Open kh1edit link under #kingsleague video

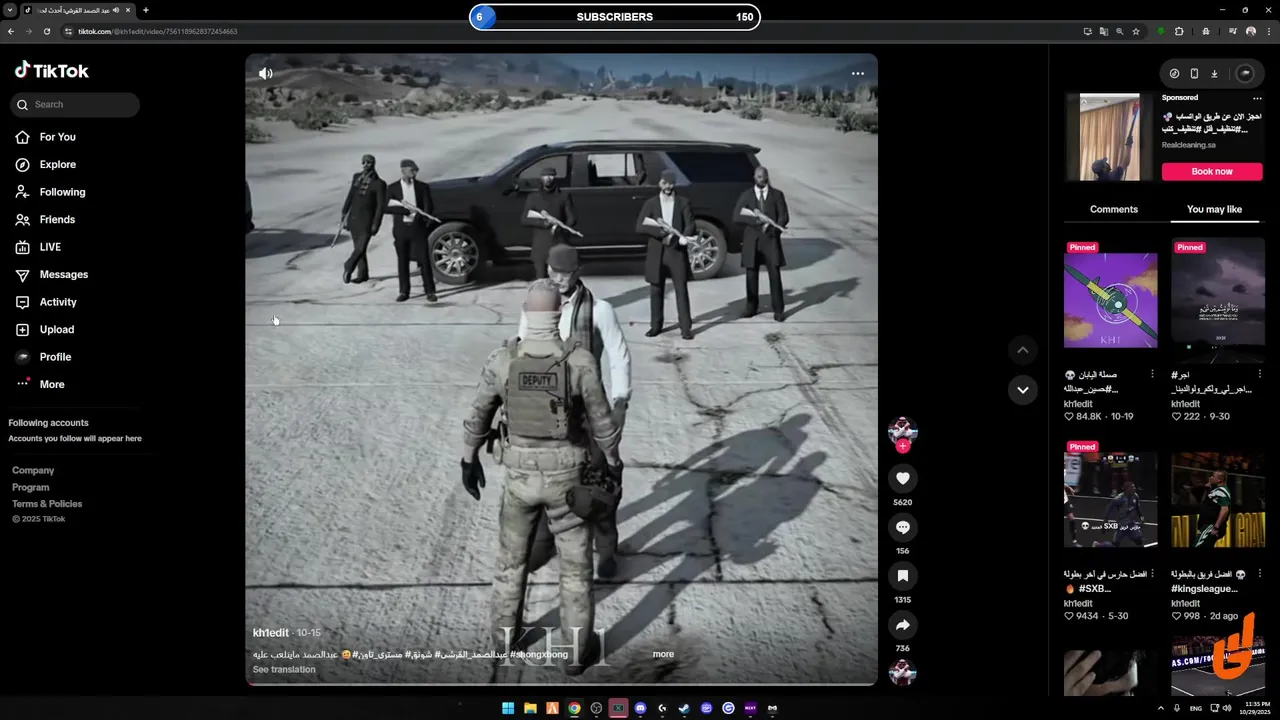[x=1185, y=603]
